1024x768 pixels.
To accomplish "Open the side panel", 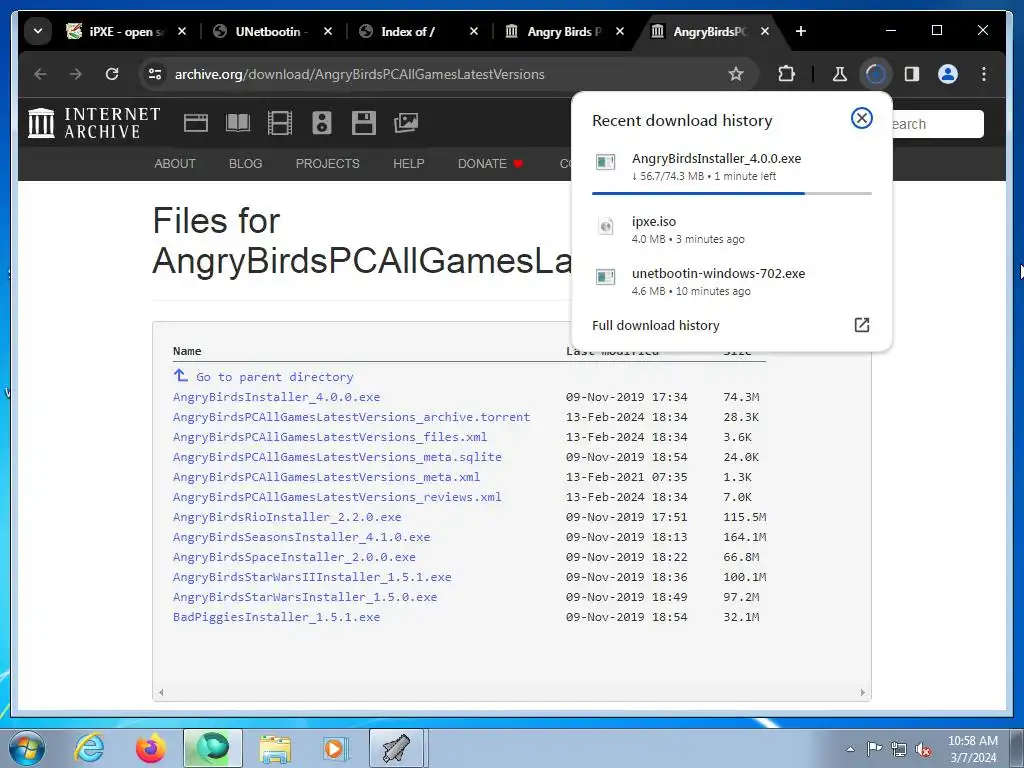I will (912, 74).
